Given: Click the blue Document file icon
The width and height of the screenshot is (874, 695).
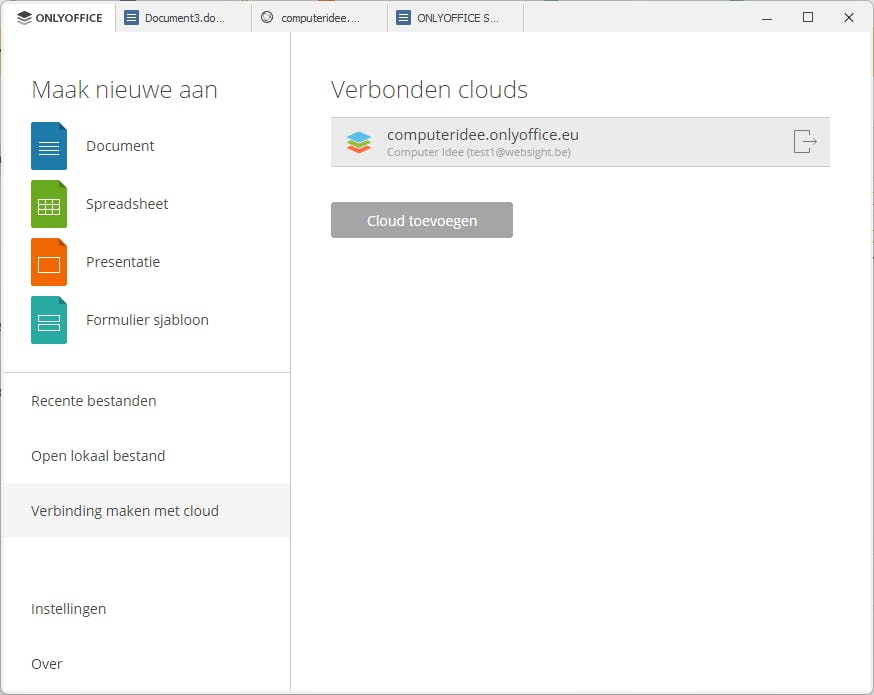Looking at the screenshot, I should (49, 146).
